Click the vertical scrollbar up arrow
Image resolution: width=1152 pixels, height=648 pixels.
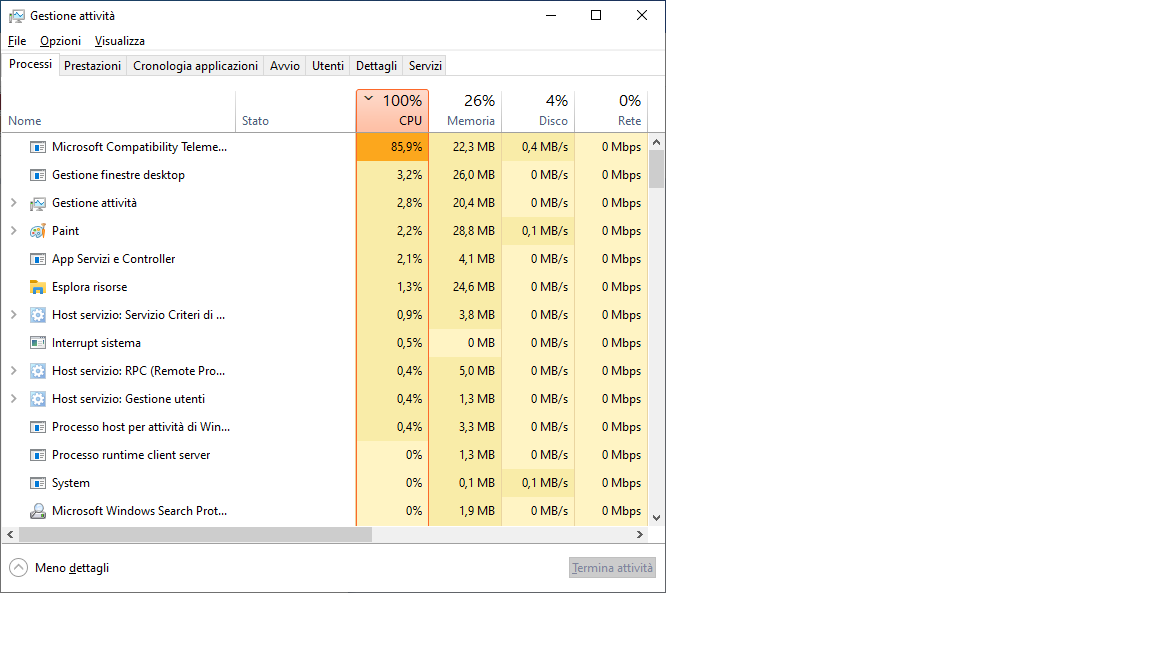click(x=657, y=142)
